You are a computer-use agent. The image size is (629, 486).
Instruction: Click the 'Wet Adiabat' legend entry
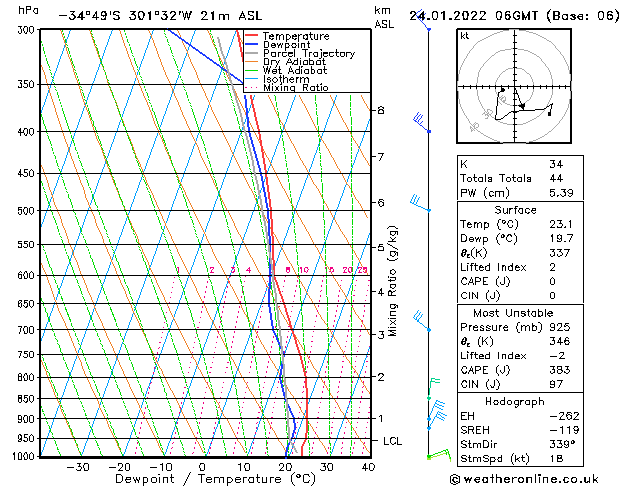coord(295,70)
